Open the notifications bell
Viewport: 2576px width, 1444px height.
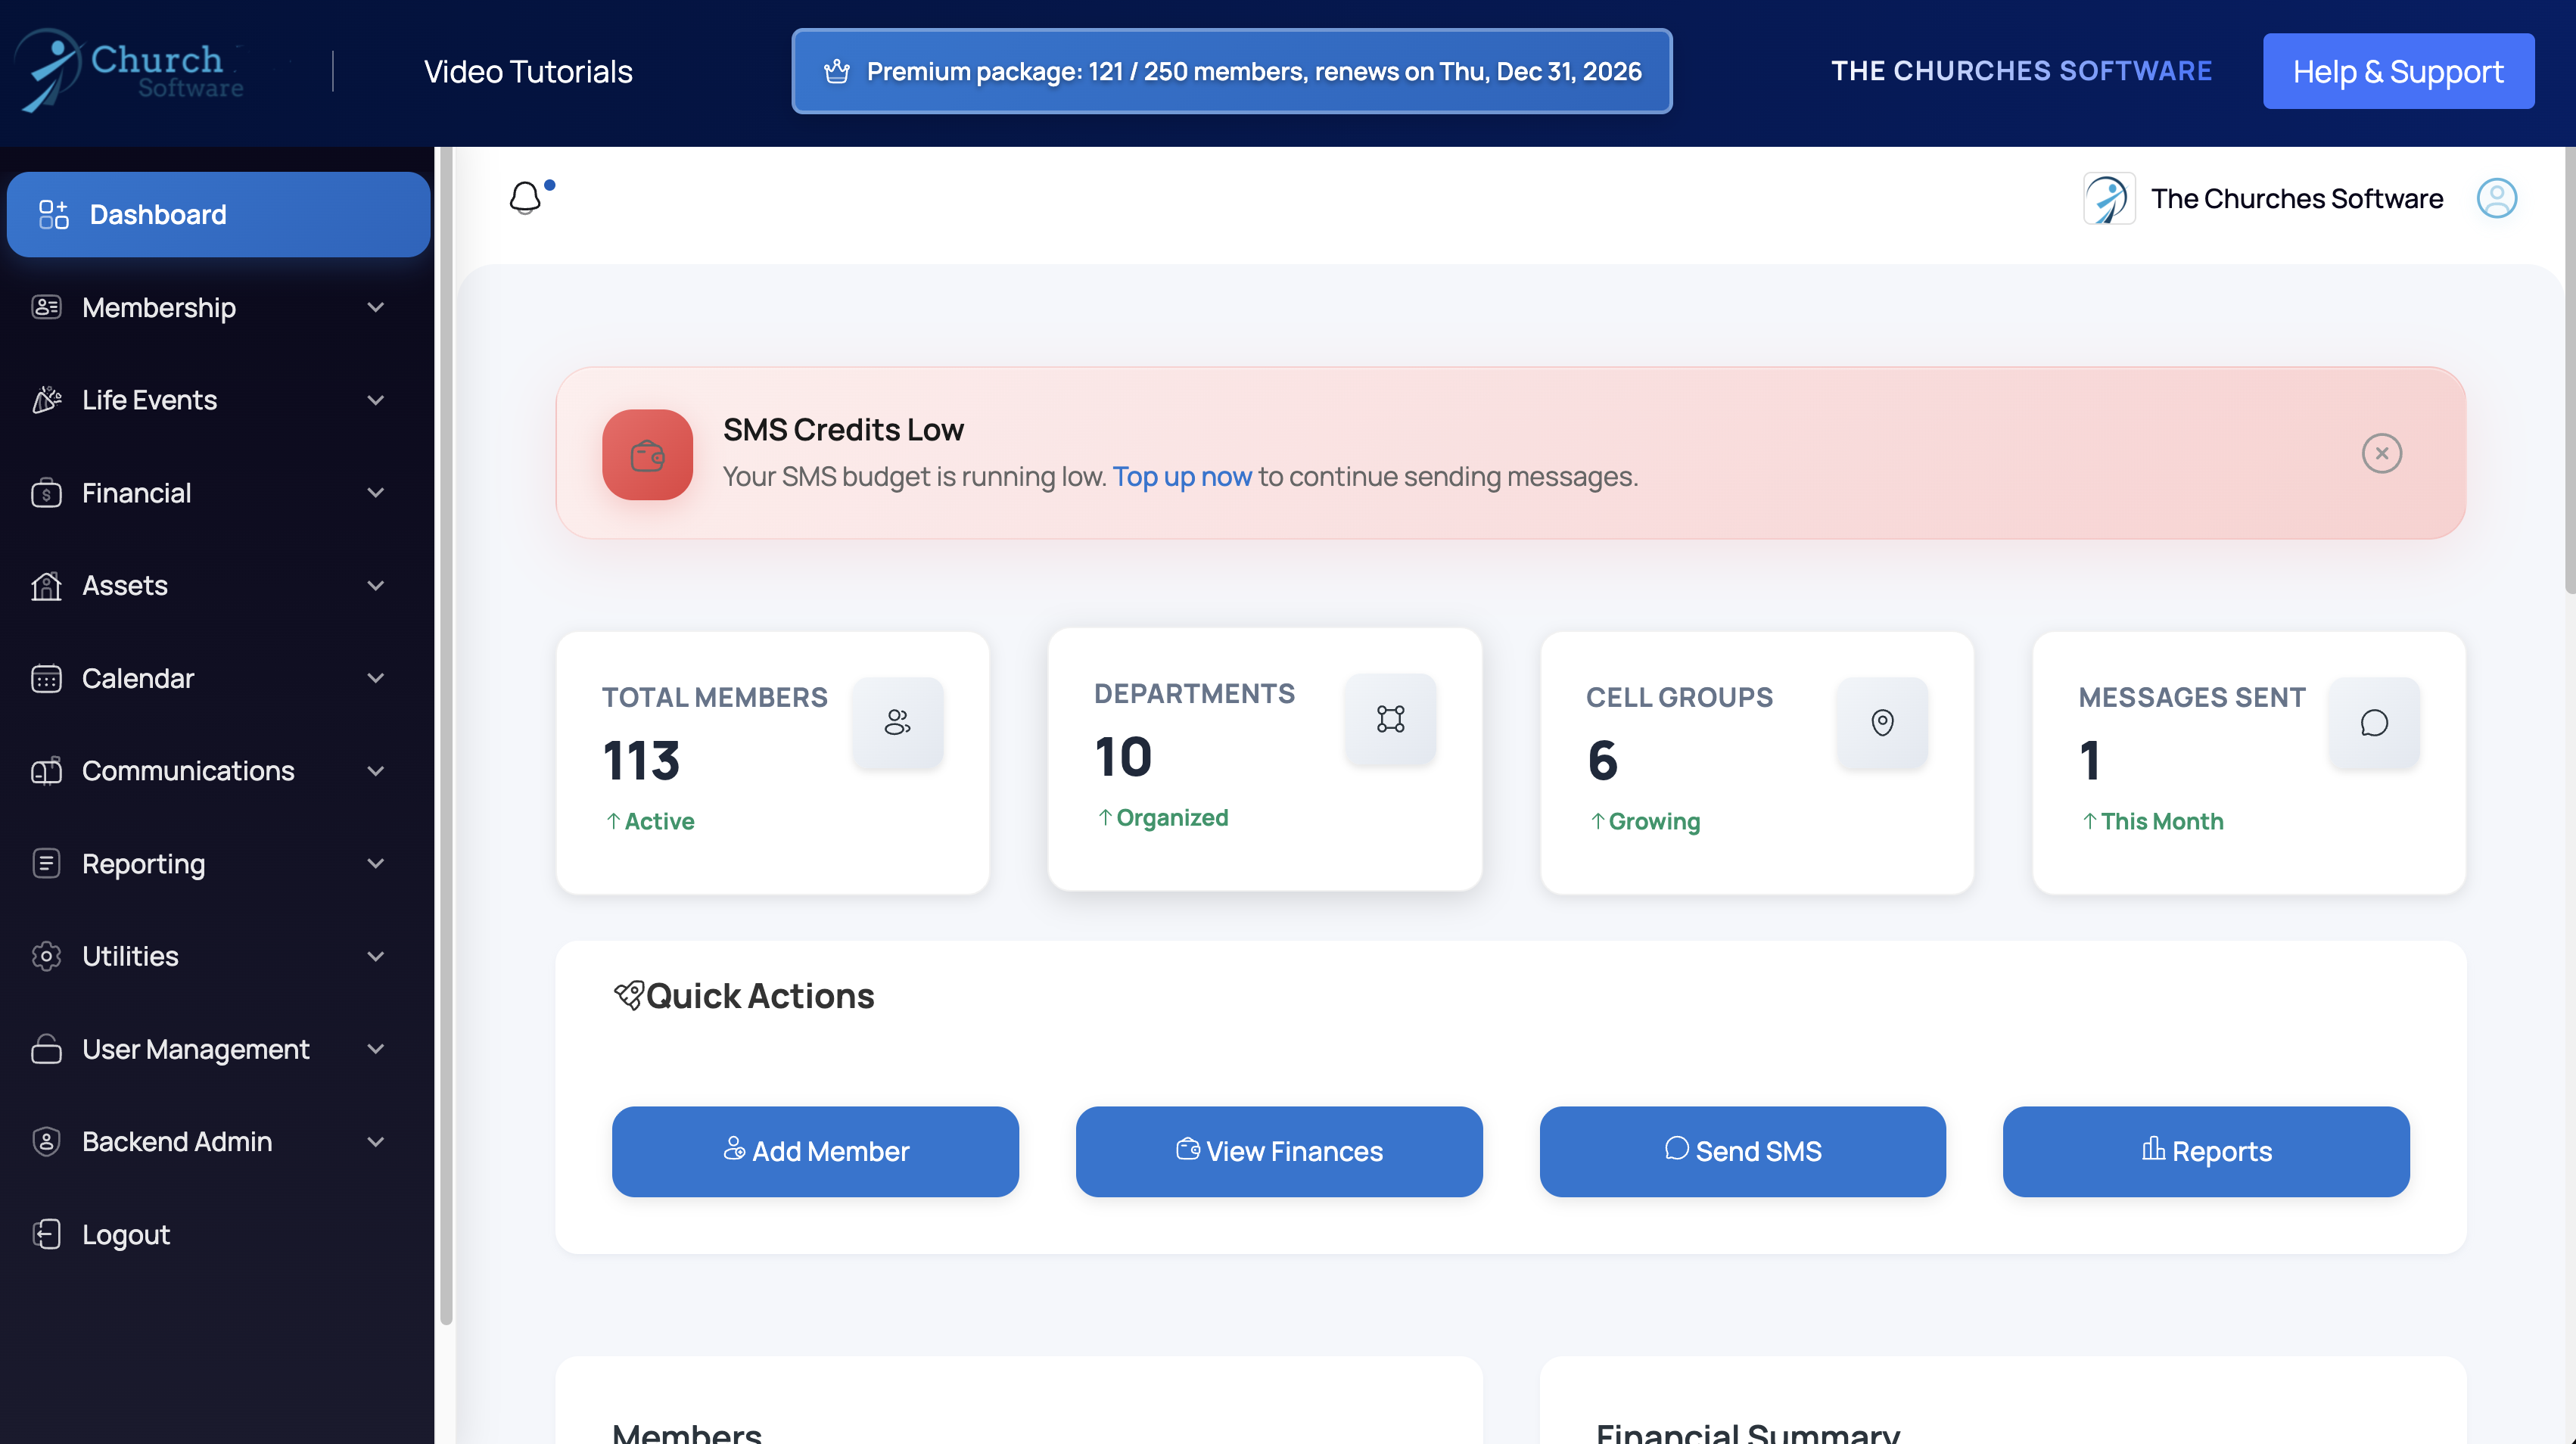click(526, 198)
